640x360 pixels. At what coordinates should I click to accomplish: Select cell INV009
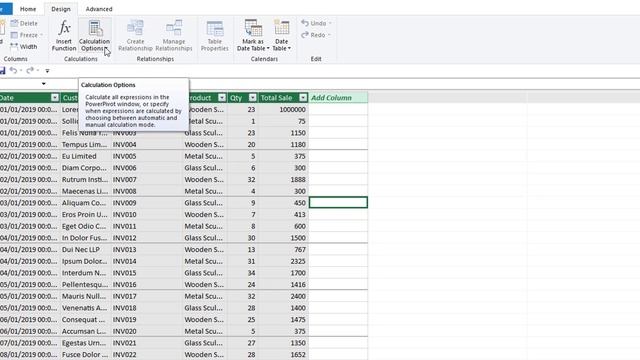coord(147,203)
